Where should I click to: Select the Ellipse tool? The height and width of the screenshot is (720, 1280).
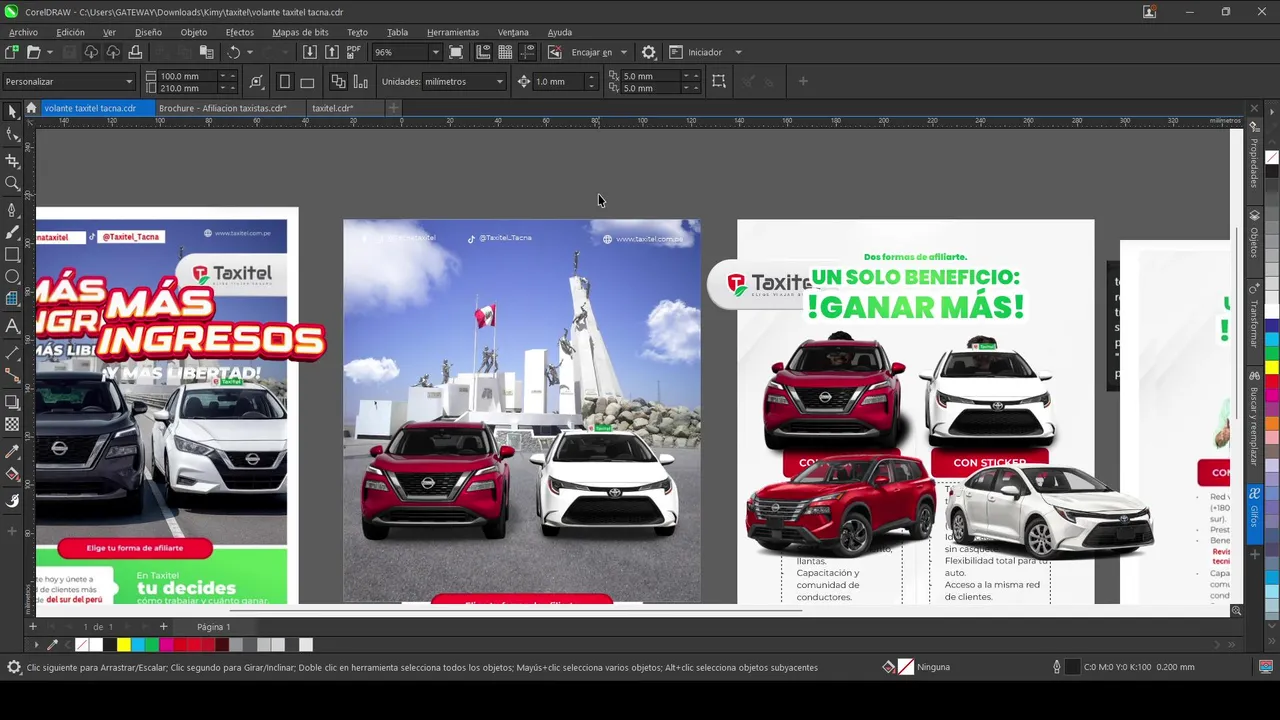pos(12,277)
